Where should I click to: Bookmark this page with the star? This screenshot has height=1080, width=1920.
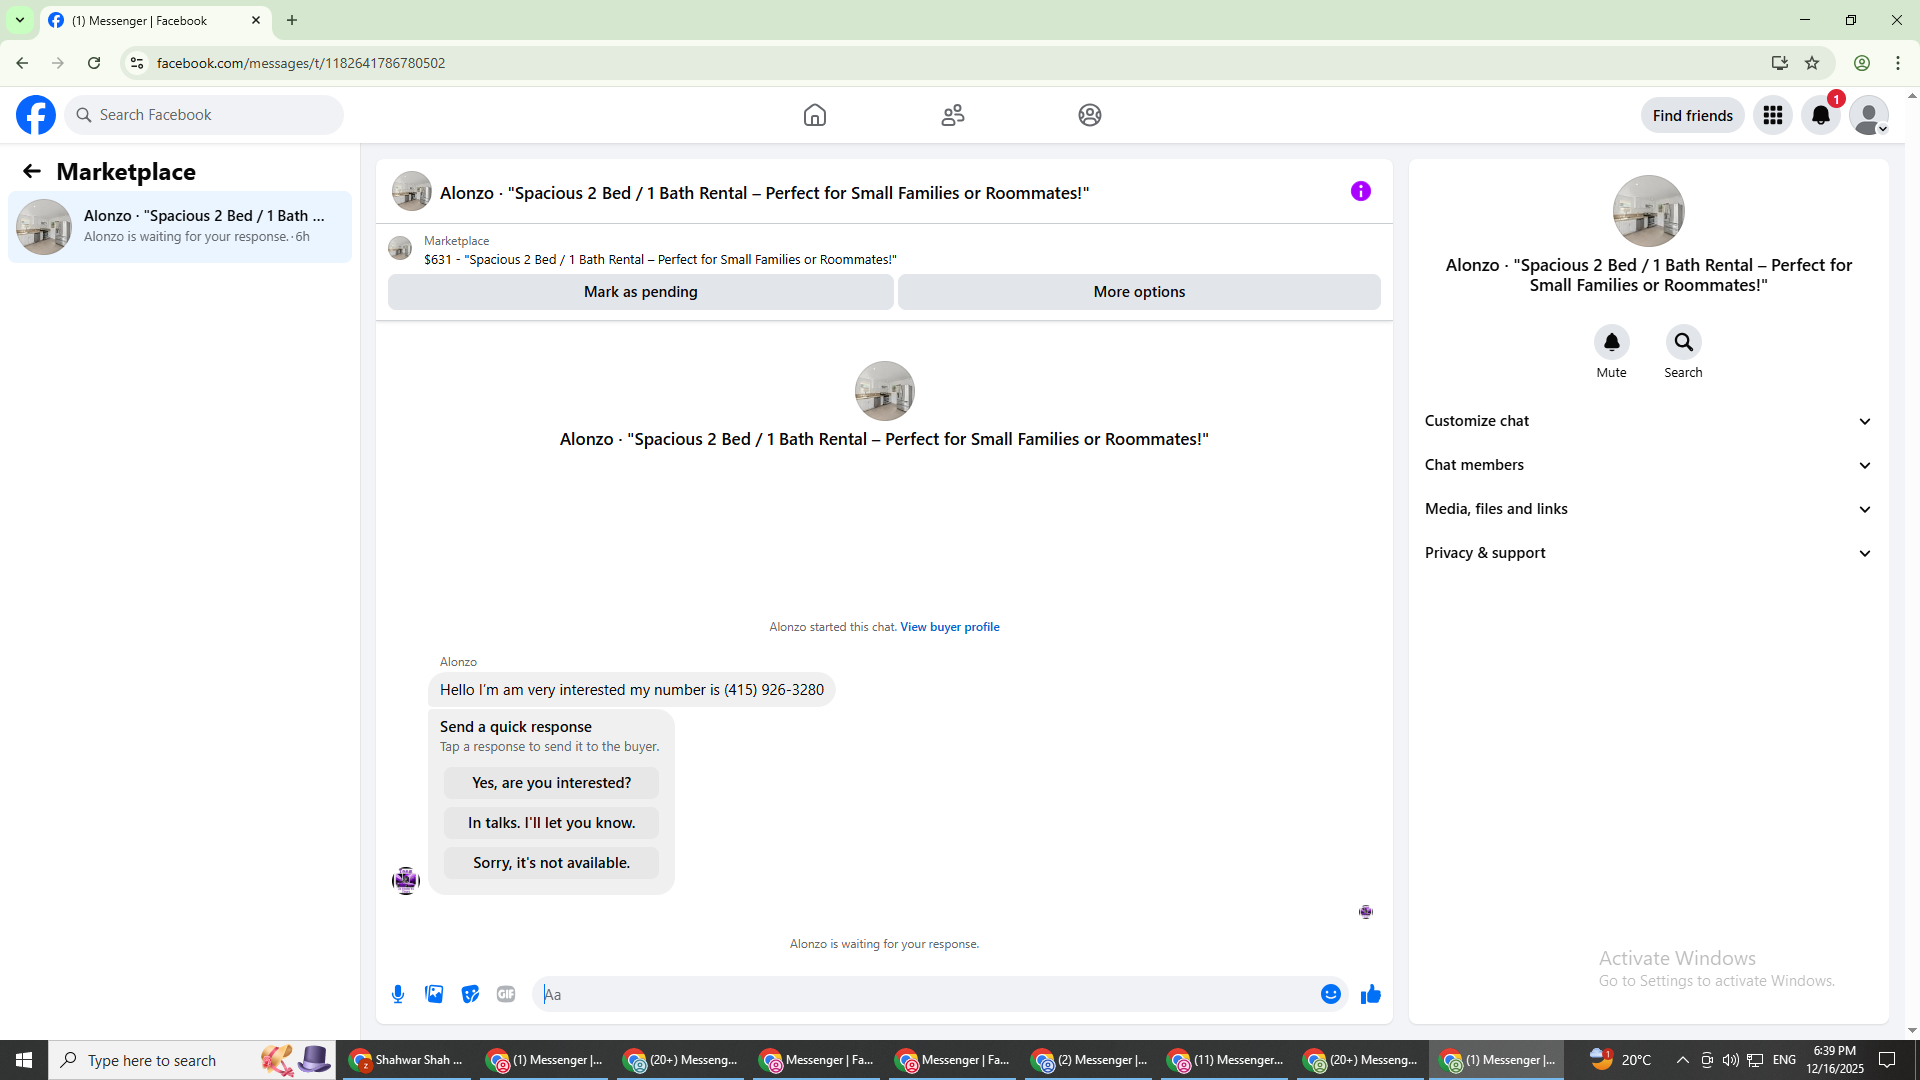1812,63
